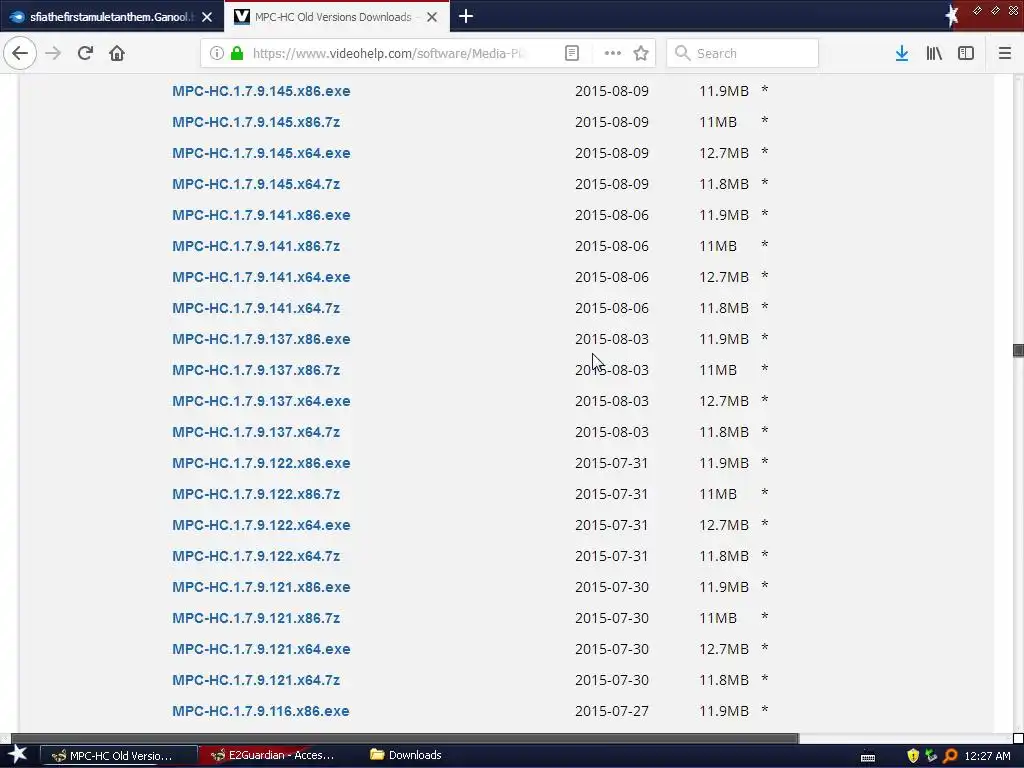Image resolution: width=1024 pixels, height=768 pixels.
Task: Download MPC-HC.1.7.9.121.x86.7z
Action: pyautogui.click(x=256, y=618)
